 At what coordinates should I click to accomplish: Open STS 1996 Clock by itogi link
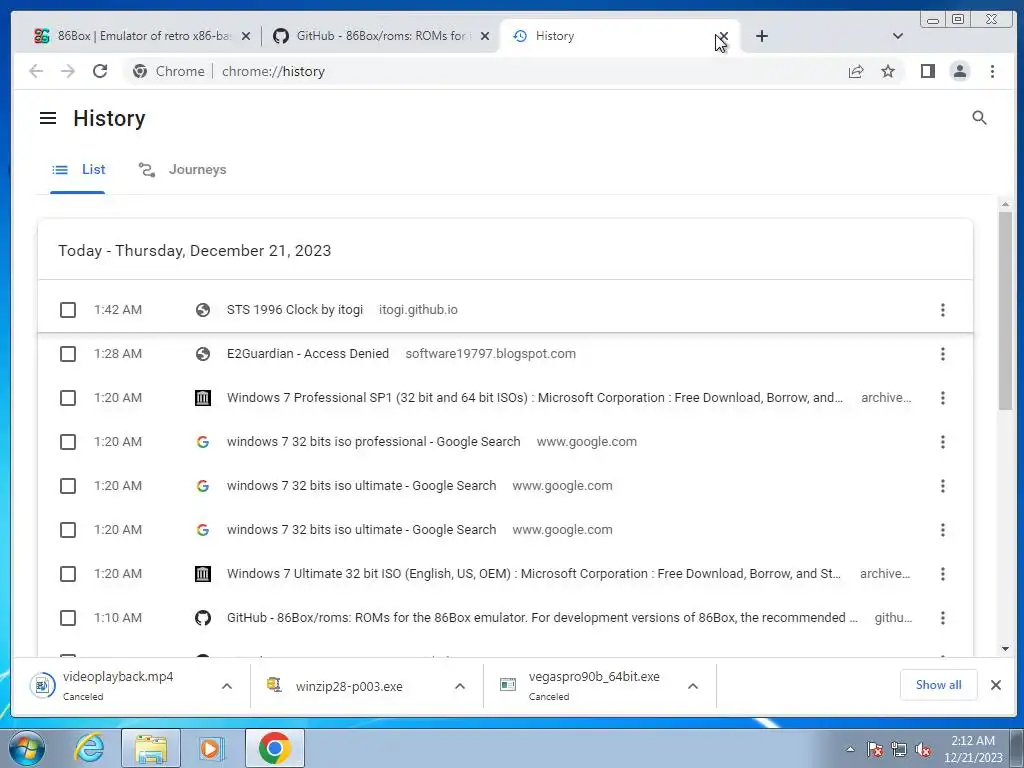tap(295, 310)
